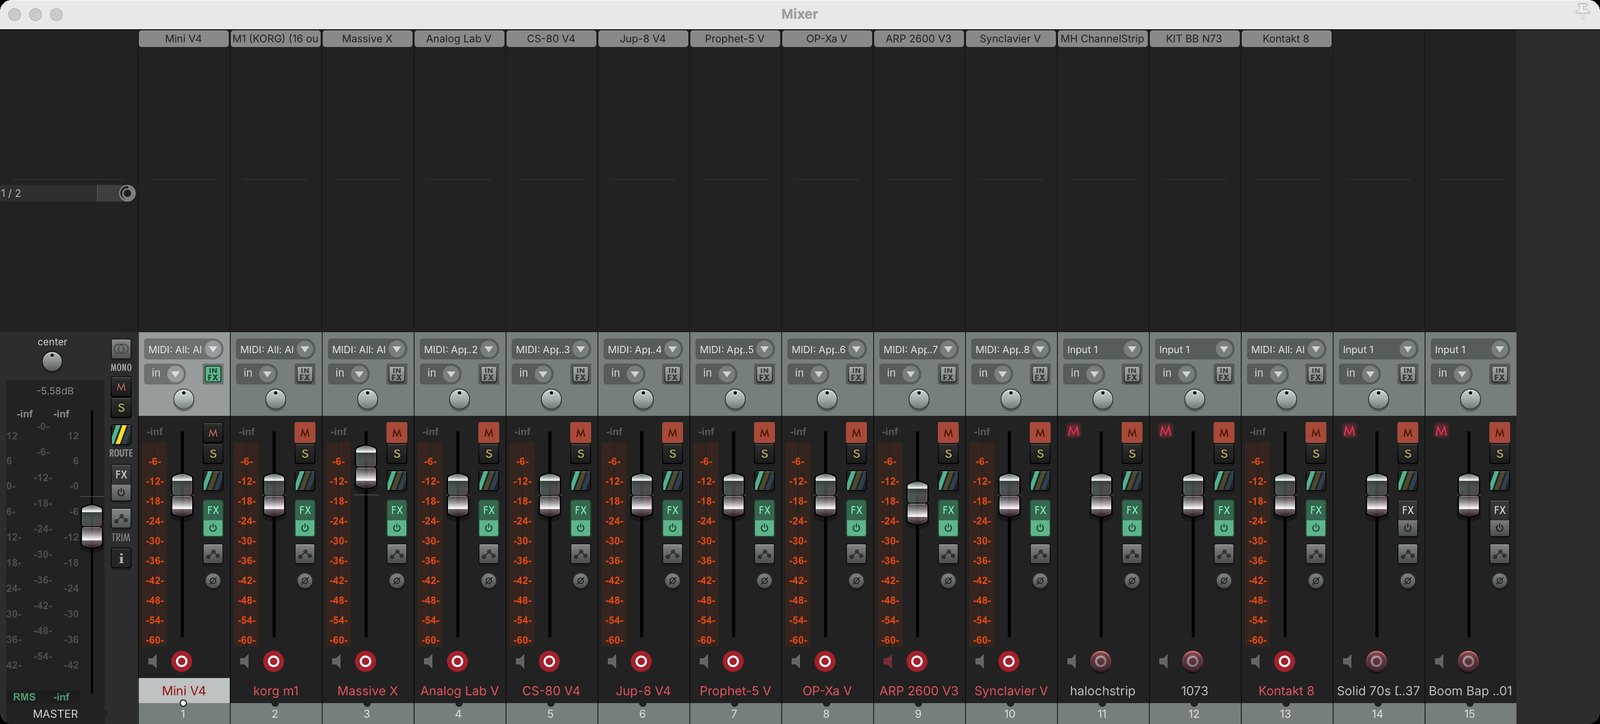
Task: Open the FX chain on the Massive X track
Action: coord(397,509)
